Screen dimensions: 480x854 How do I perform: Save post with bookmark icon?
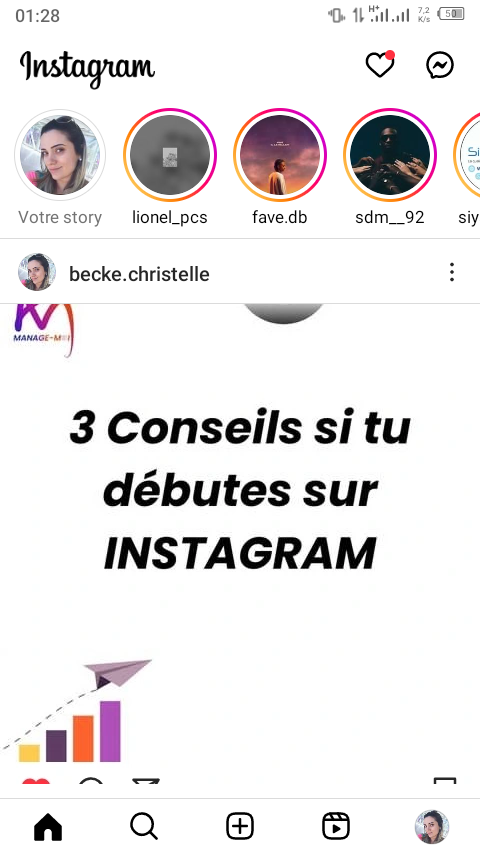pos(445,781)
